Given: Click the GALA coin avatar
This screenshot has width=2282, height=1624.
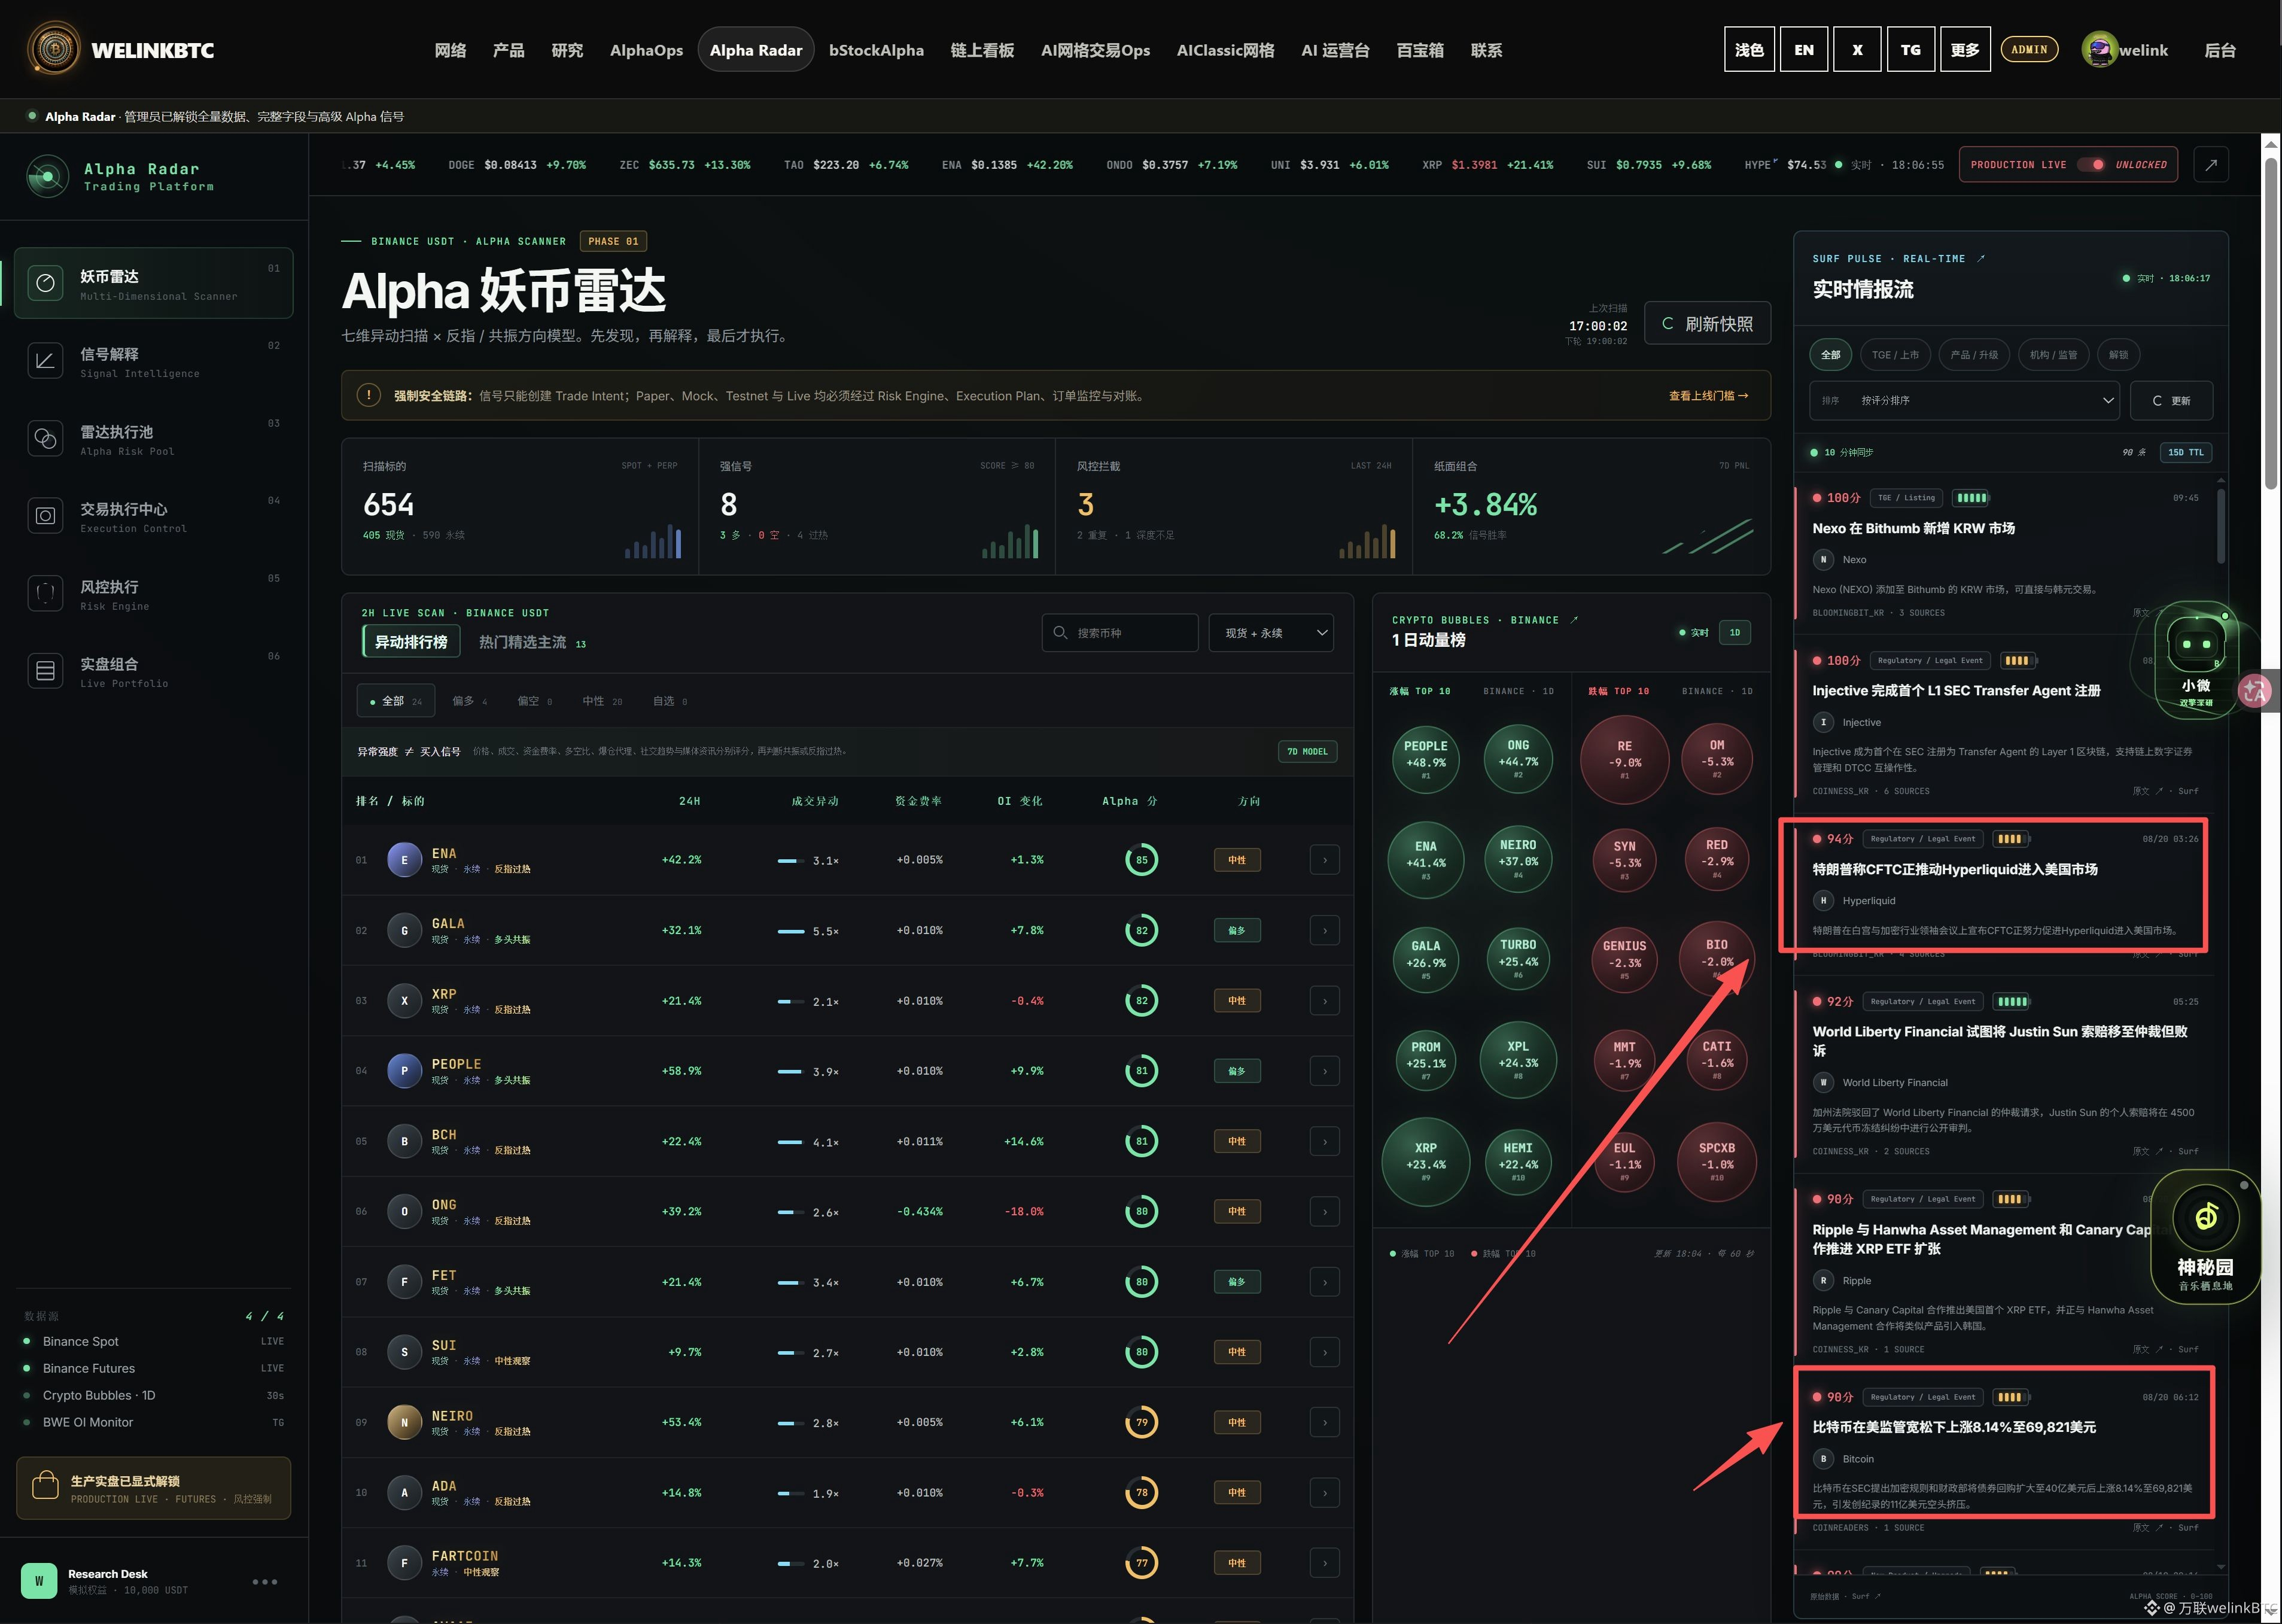Looking at the screenshot, I should point(404,930).
